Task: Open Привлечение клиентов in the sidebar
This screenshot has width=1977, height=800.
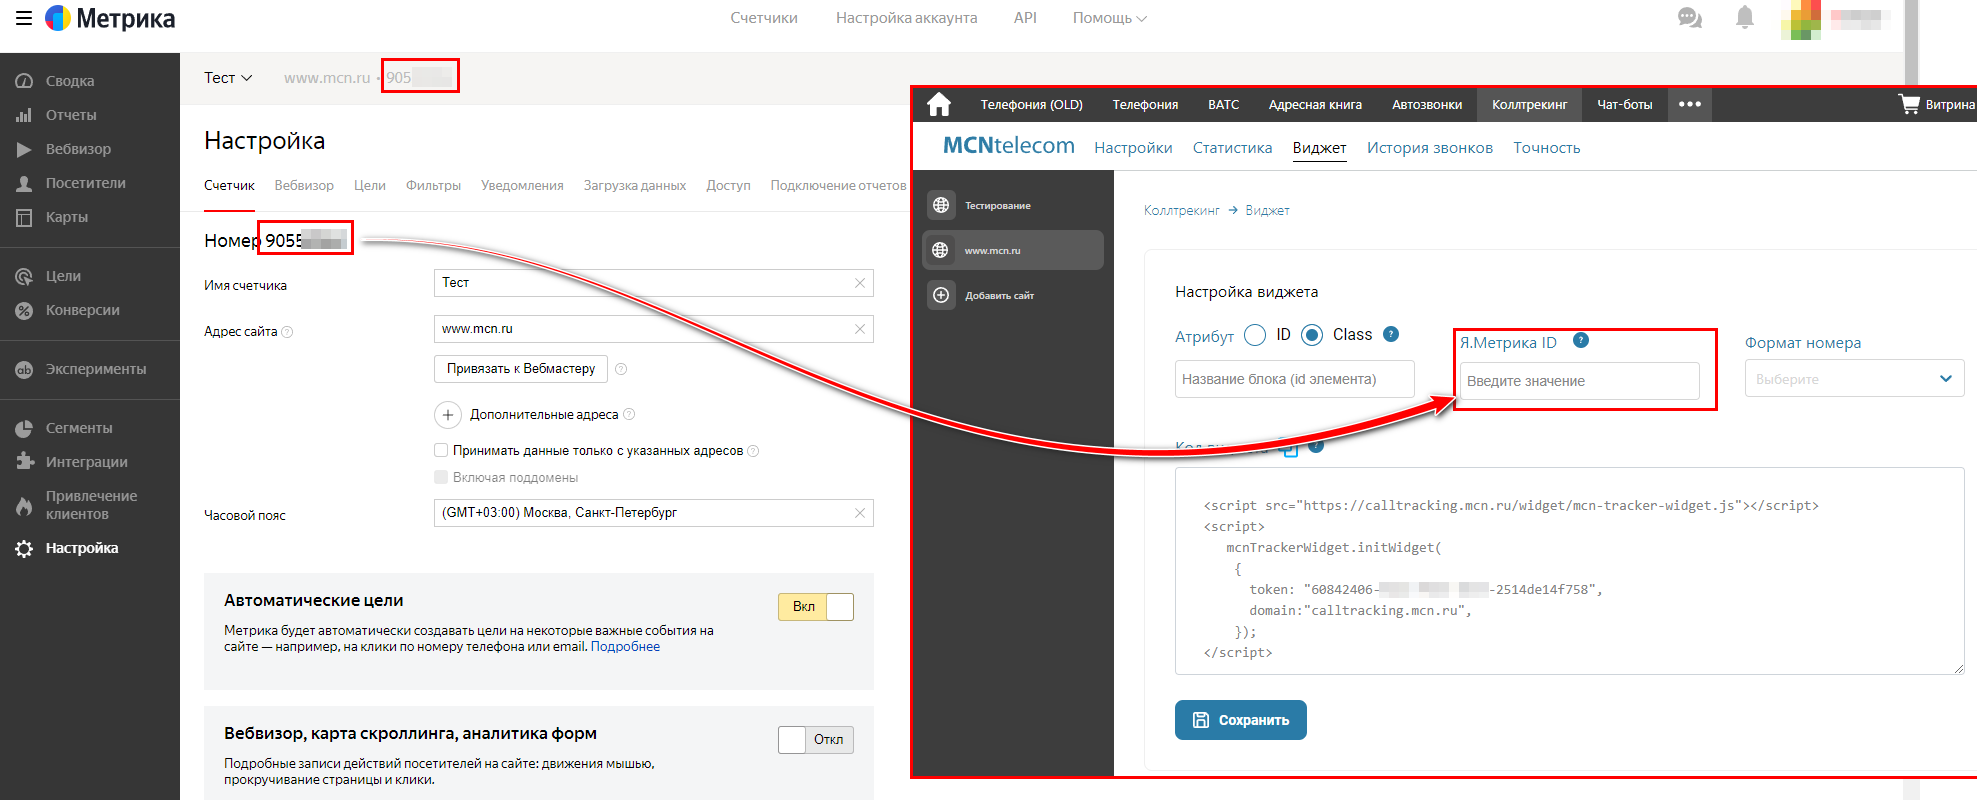Action: (90, 505)
